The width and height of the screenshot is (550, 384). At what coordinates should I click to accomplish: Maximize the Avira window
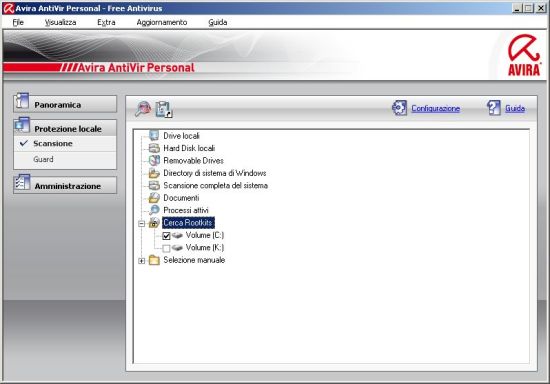(528, 8)
